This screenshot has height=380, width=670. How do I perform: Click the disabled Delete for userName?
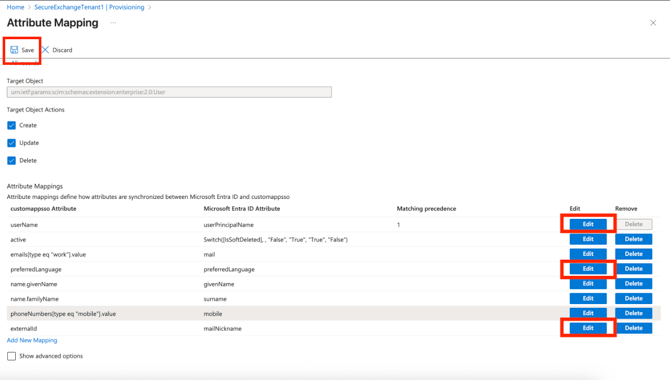pyautogui.click(x=634, y=224)
